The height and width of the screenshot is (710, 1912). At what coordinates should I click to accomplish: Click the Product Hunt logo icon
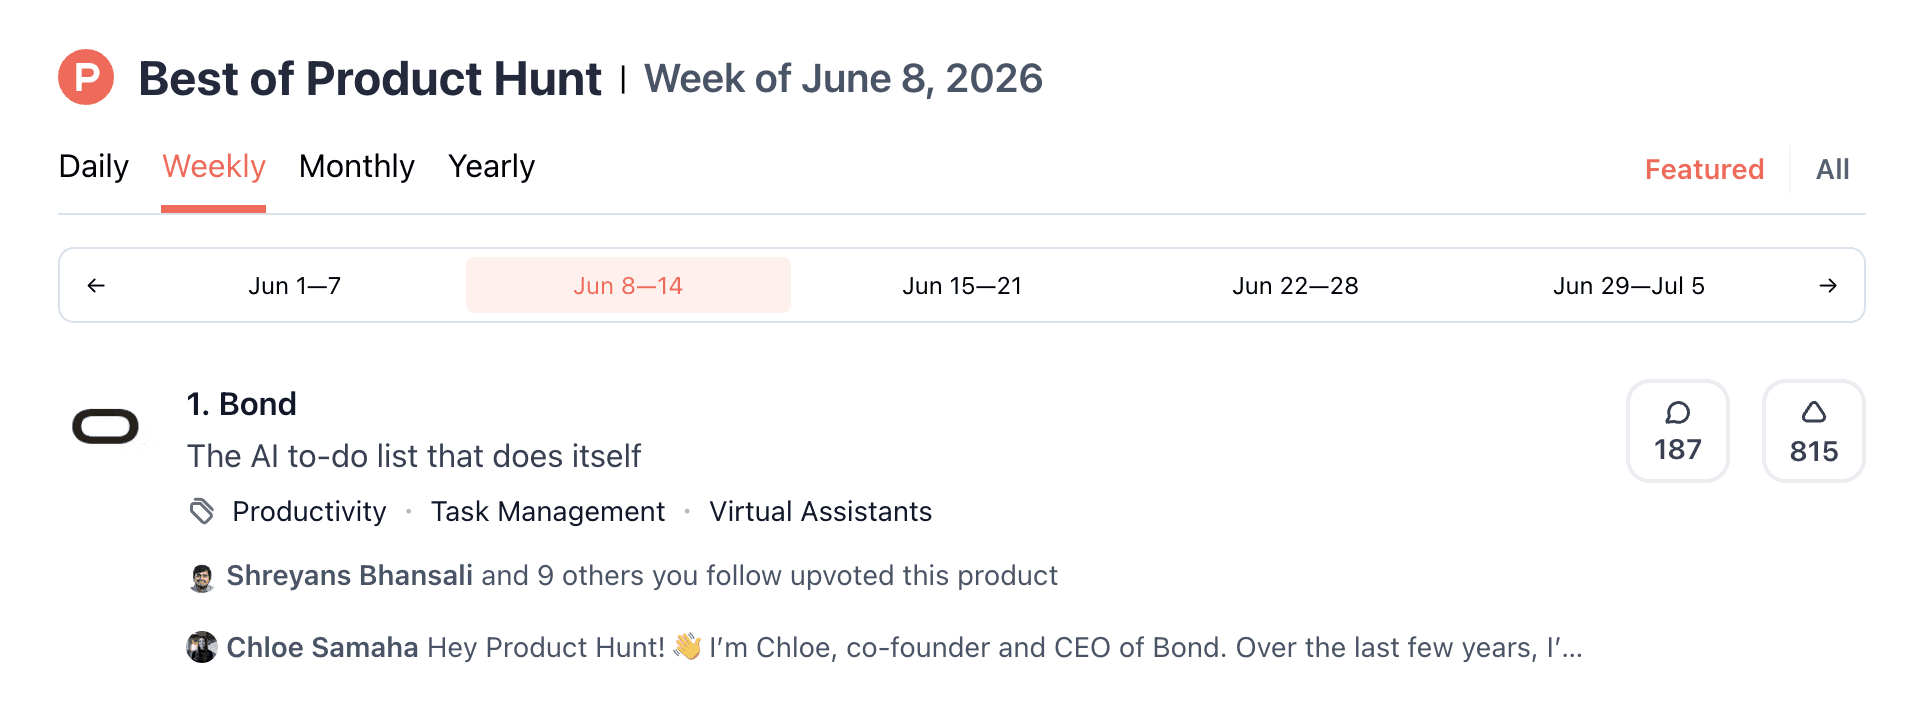tap(86, 77)
